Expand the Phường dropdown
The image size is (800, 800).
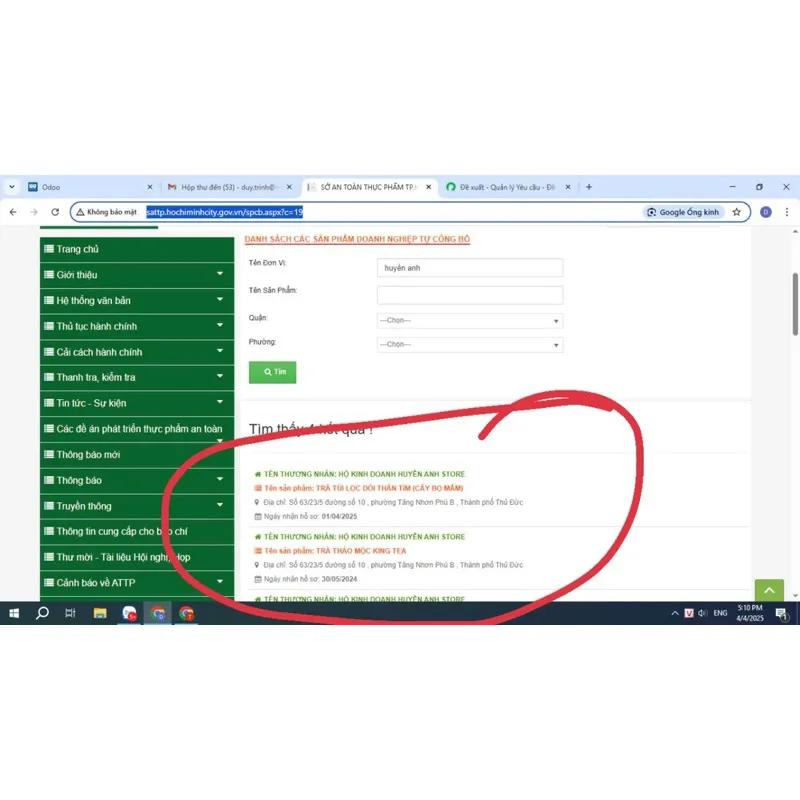point(470,344)
